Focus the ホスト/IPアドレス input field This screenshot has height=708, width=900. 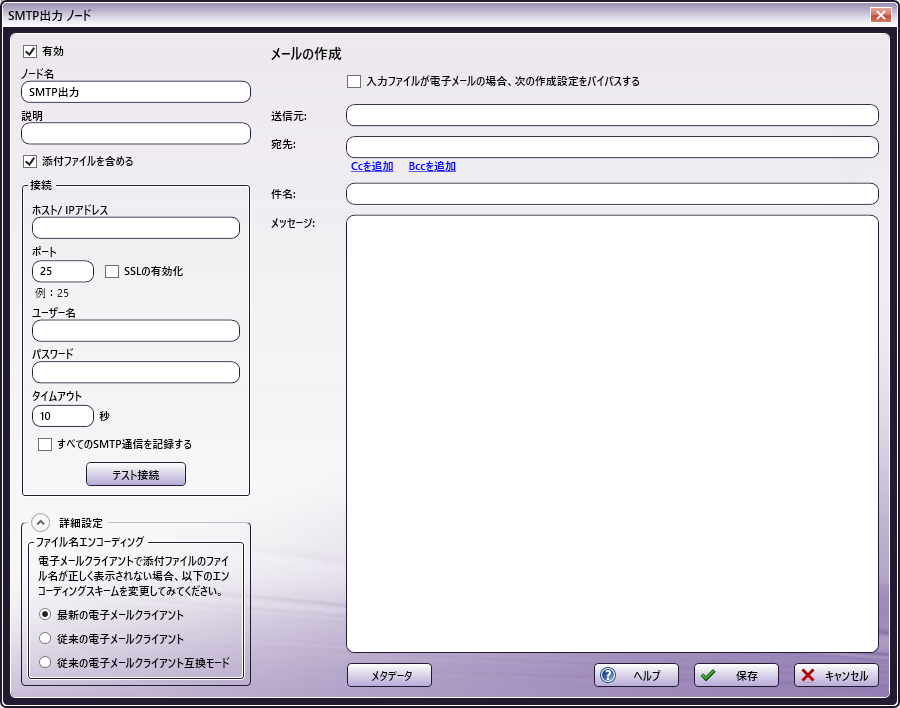click(x=136, y=228)
